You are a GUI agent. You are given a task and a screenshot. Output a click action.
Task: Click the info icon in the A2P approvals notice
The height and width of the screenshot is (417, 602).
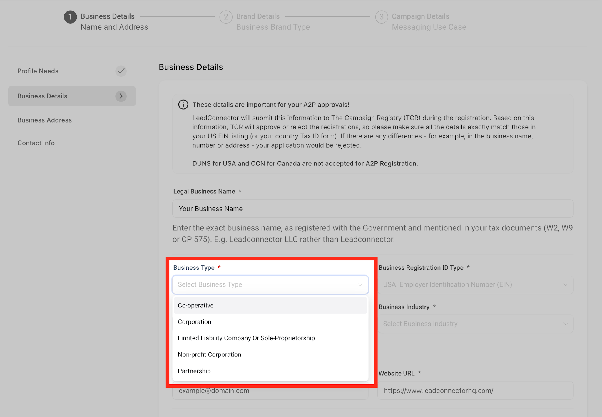pos(183,104)
